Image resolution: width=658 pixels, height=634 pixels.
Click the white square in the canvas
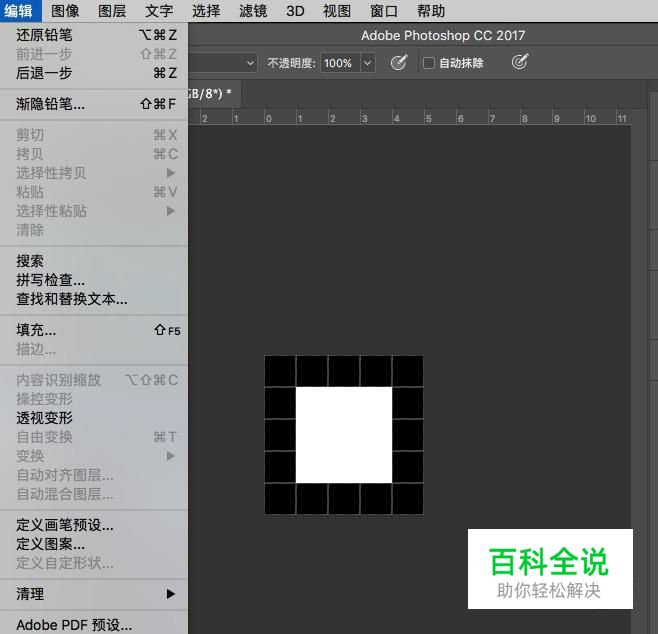point(344,435)
